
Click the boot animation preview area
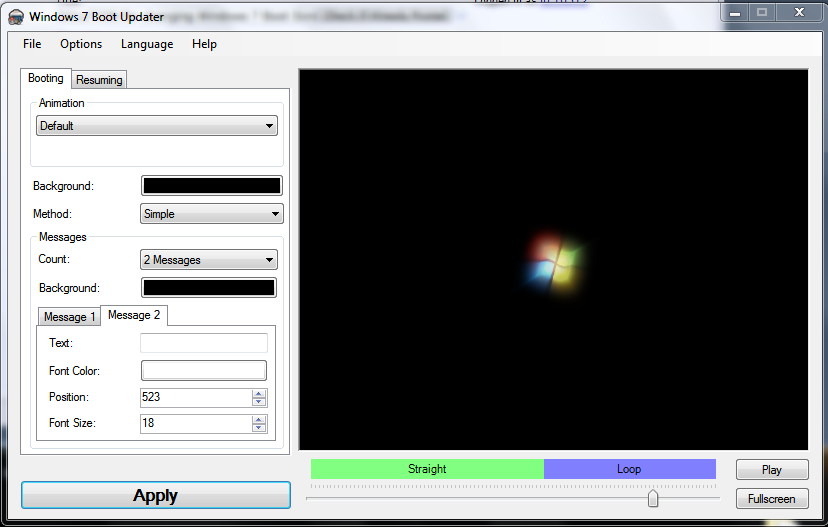553,259
